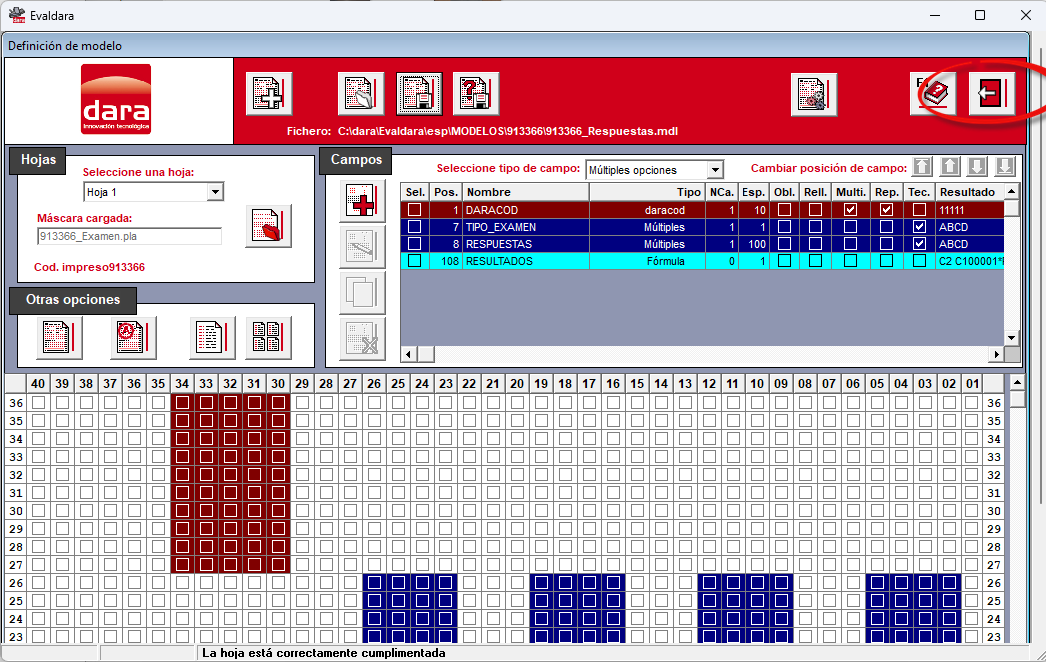The width and height of the screenshot is (1046, 662).
Task: Toggle the Multi. checkbox for DARACOD row
Action: 850,210
